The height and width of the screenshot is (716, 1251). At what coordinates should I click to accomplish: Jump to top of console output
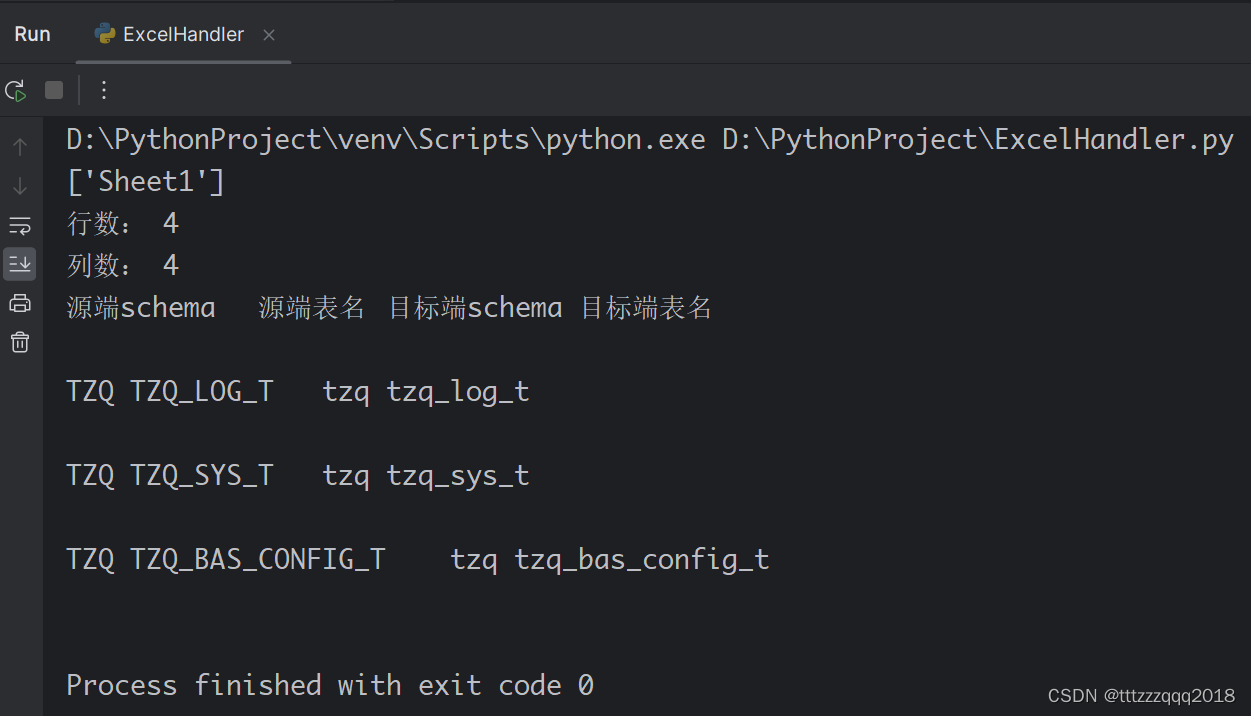point(19,145)
